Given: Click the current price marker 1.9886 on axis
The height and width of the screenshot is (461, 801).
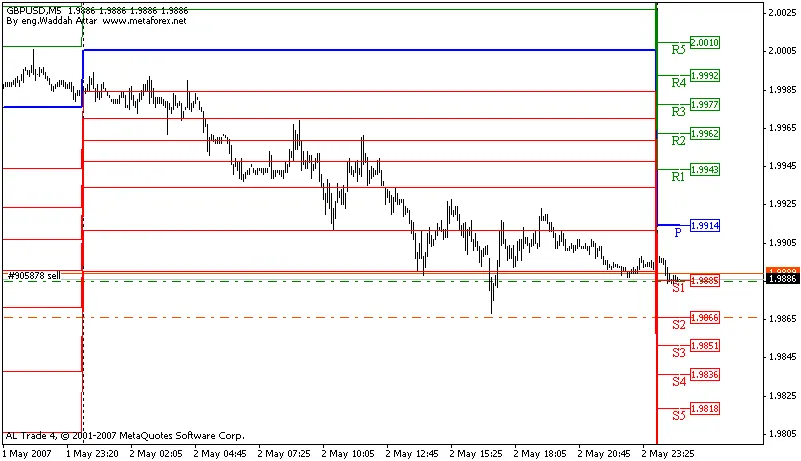Looking at the screenshot, I should click(x=781, y=280).
